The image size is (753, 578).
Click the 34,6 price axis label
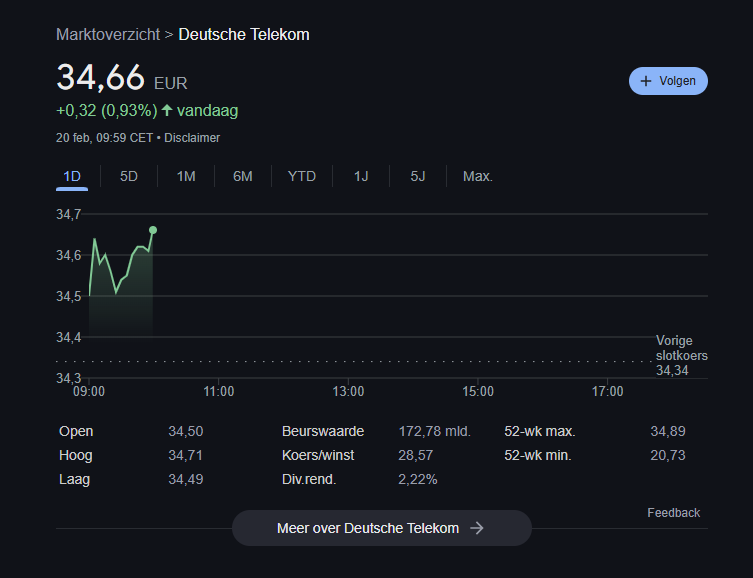pyautogui.click(x=69, y=255)
